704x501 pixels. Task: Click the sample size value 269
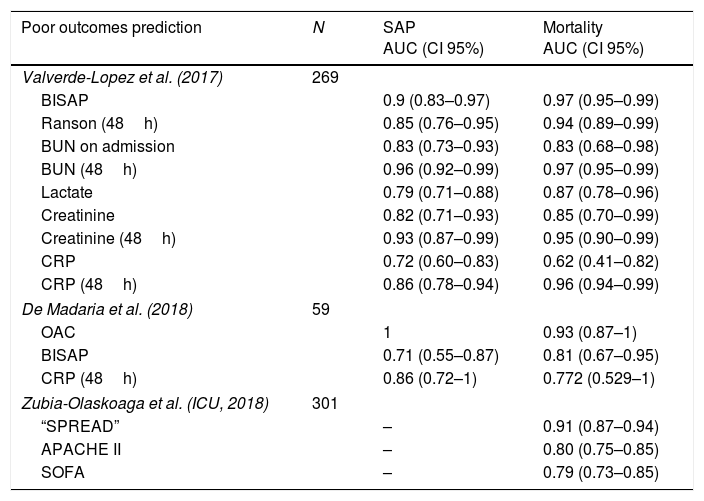coord(326,78)
